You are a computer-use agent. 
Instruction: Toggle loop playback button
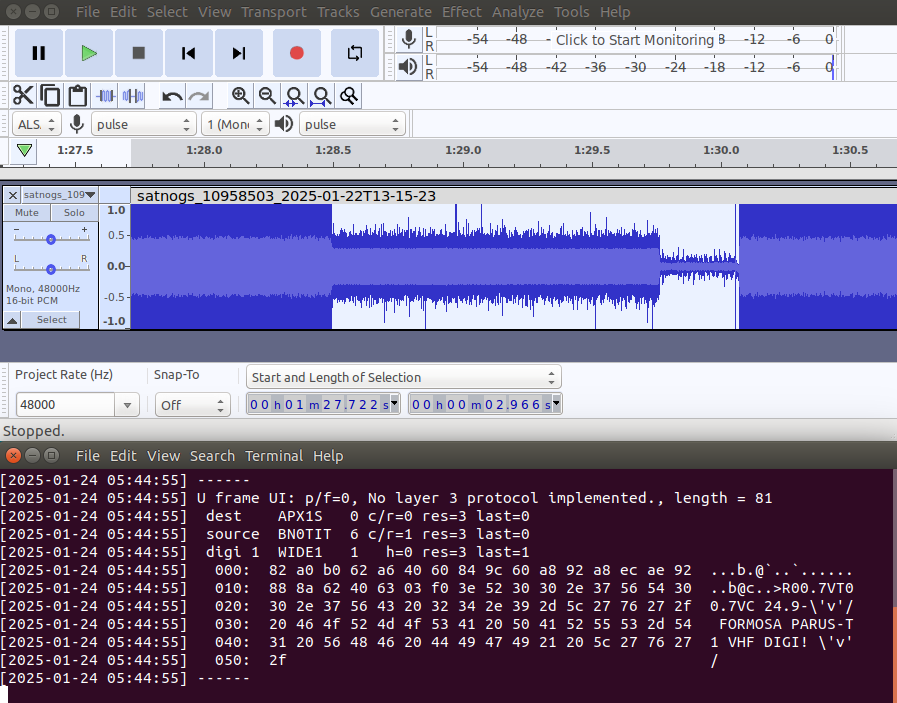(355, 53)
